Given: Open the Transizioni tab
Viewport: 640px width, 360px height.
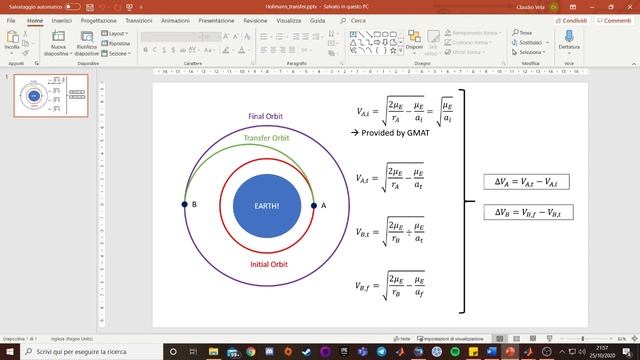Looking at the screenshot, I should click(138, 20).
